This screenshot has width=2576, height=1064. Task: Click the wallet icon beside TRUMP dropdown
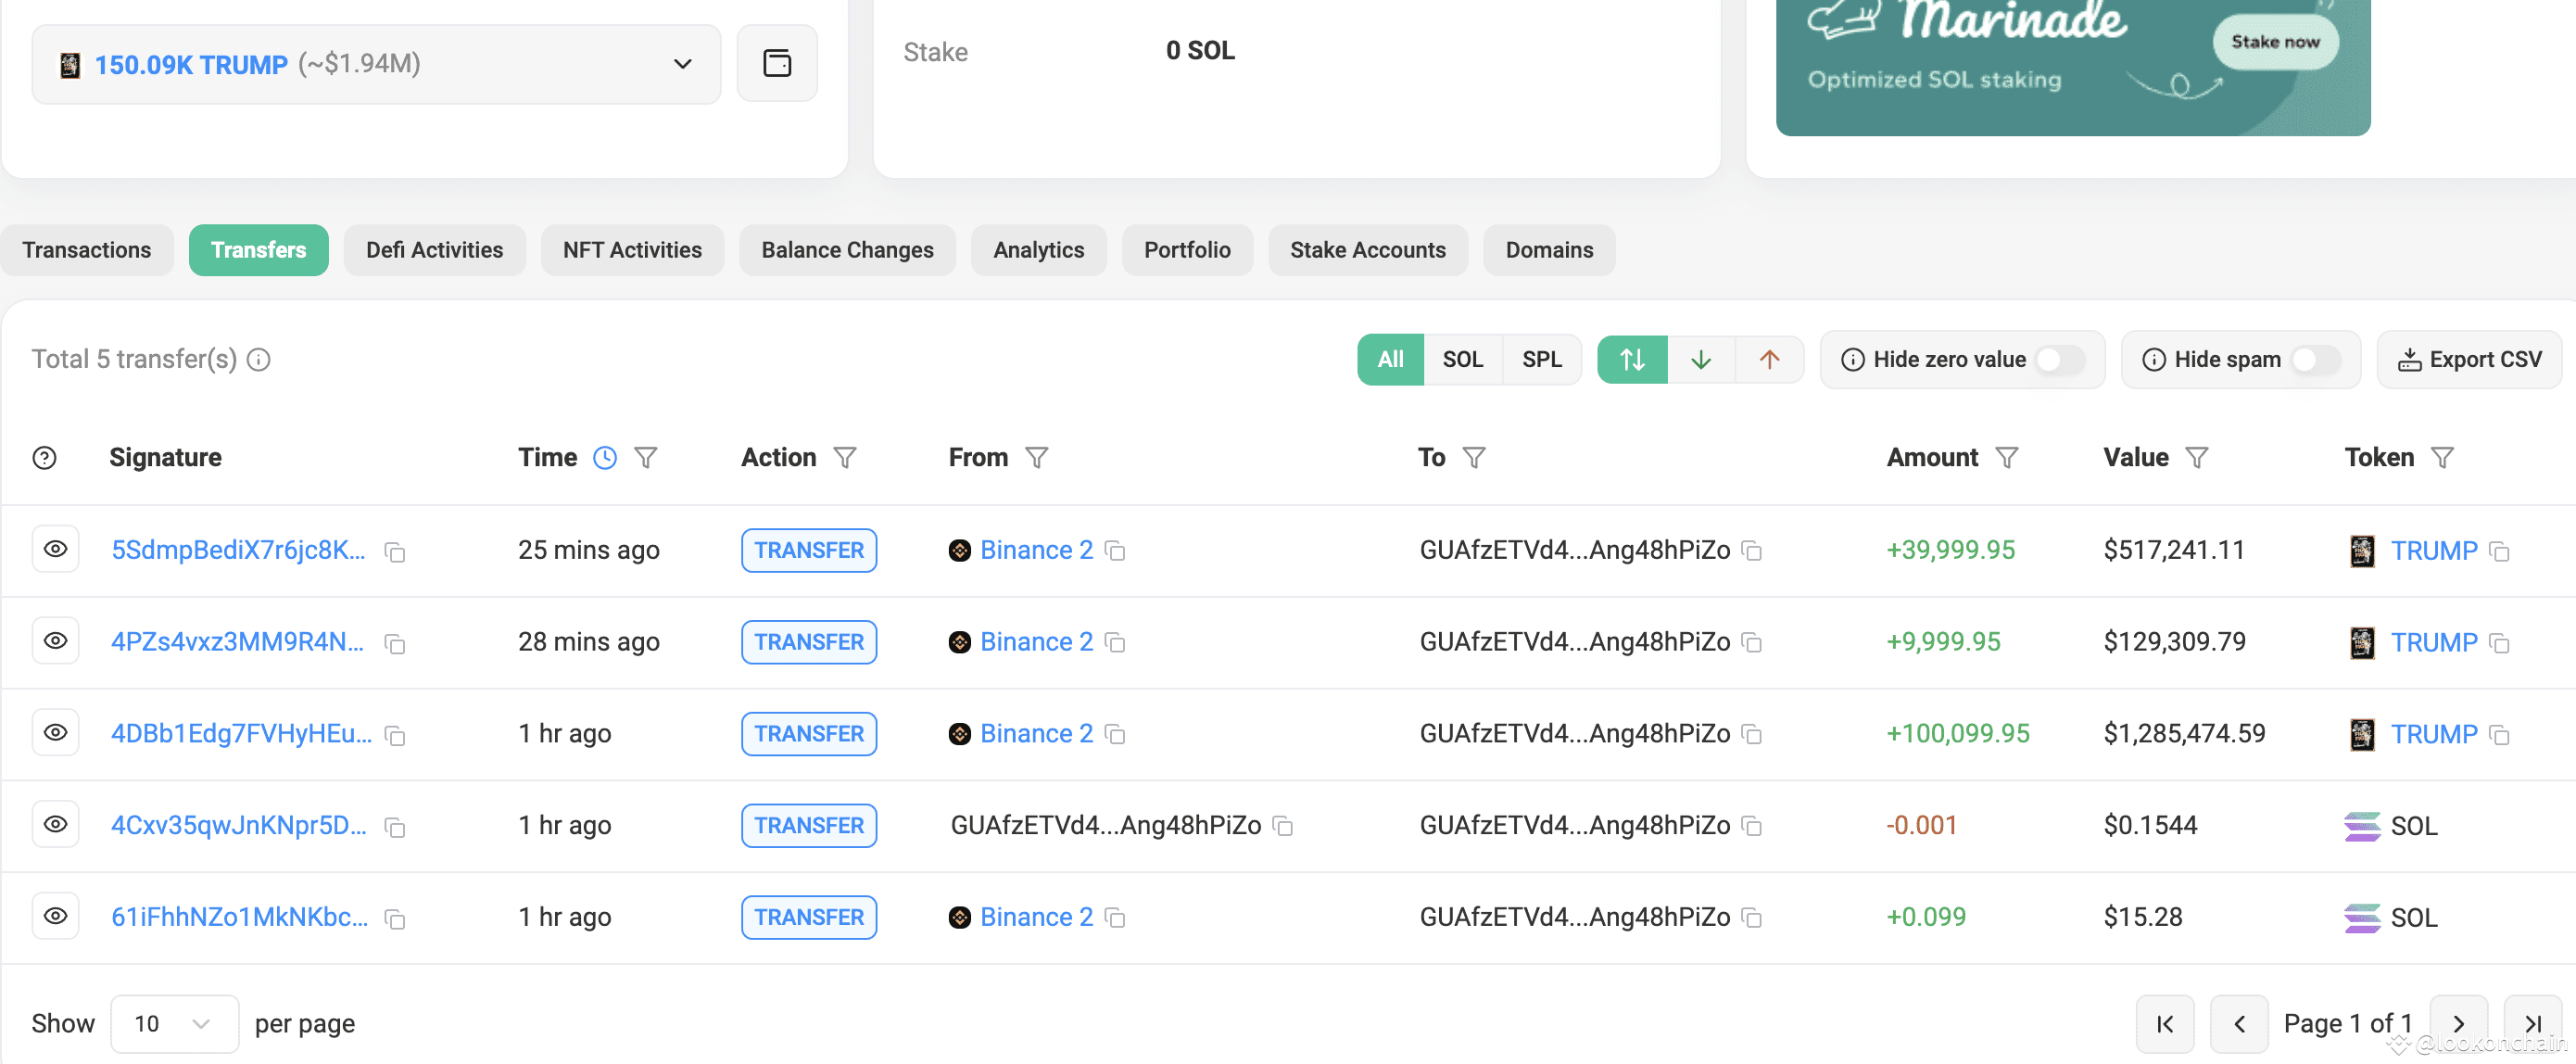[x=777, y=64]
